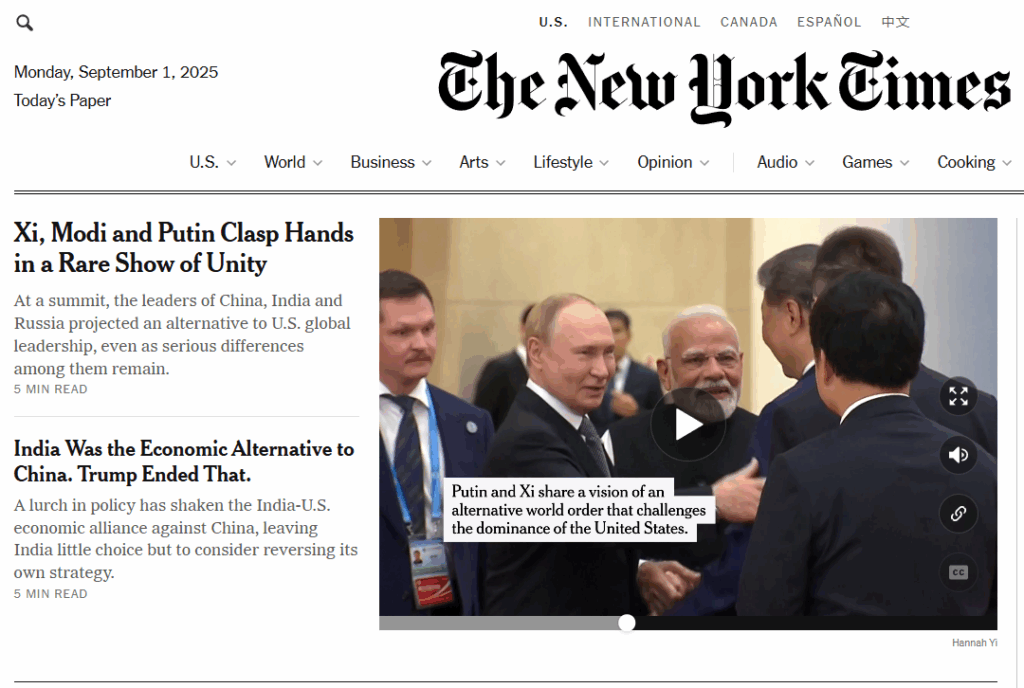
Task: Switch to the Canada edition
Action: (749, 22)
